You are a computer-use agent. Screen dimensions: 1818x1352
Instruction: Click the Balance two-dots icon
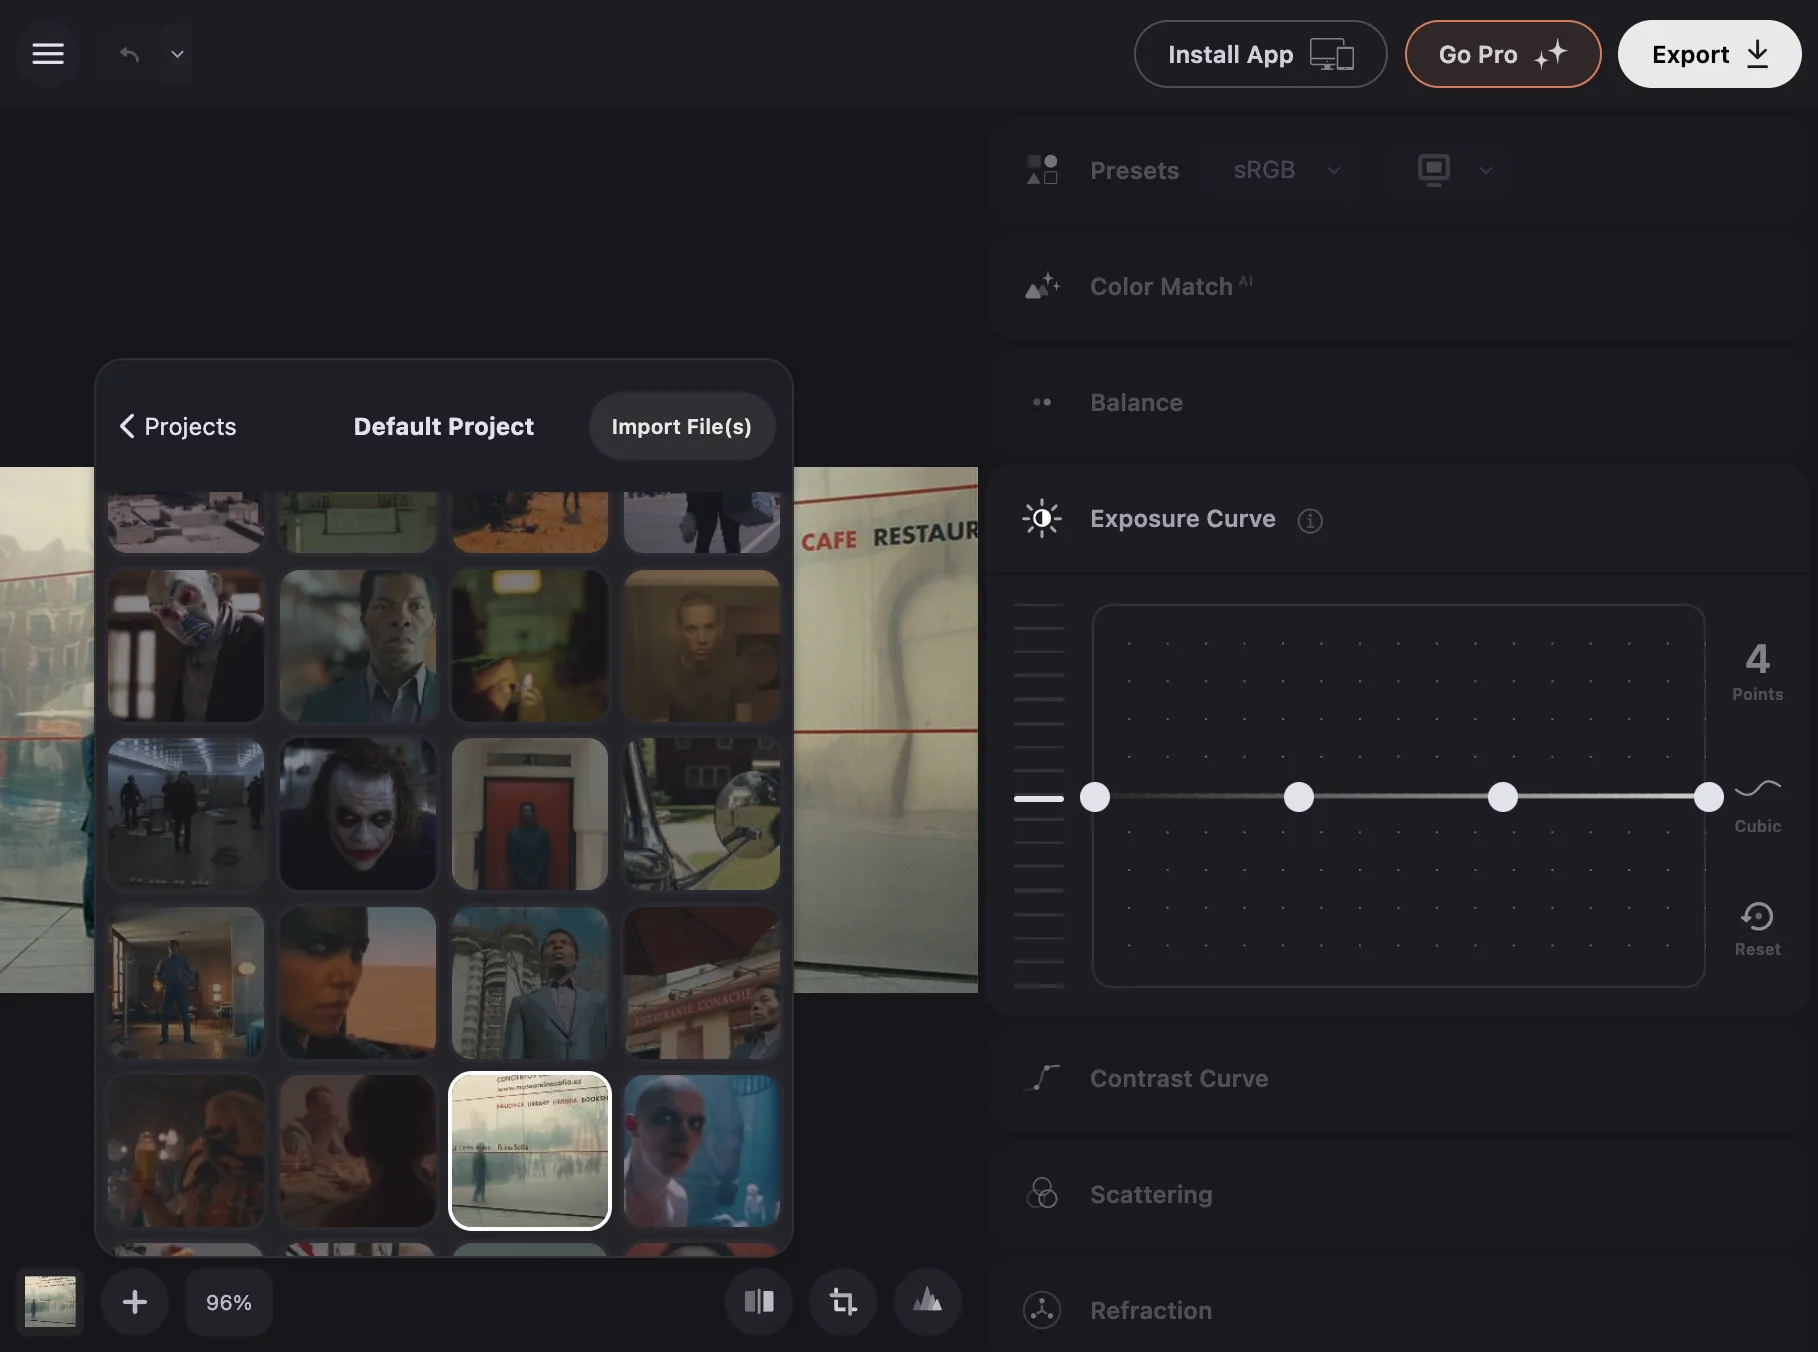tap(1042, 402)
